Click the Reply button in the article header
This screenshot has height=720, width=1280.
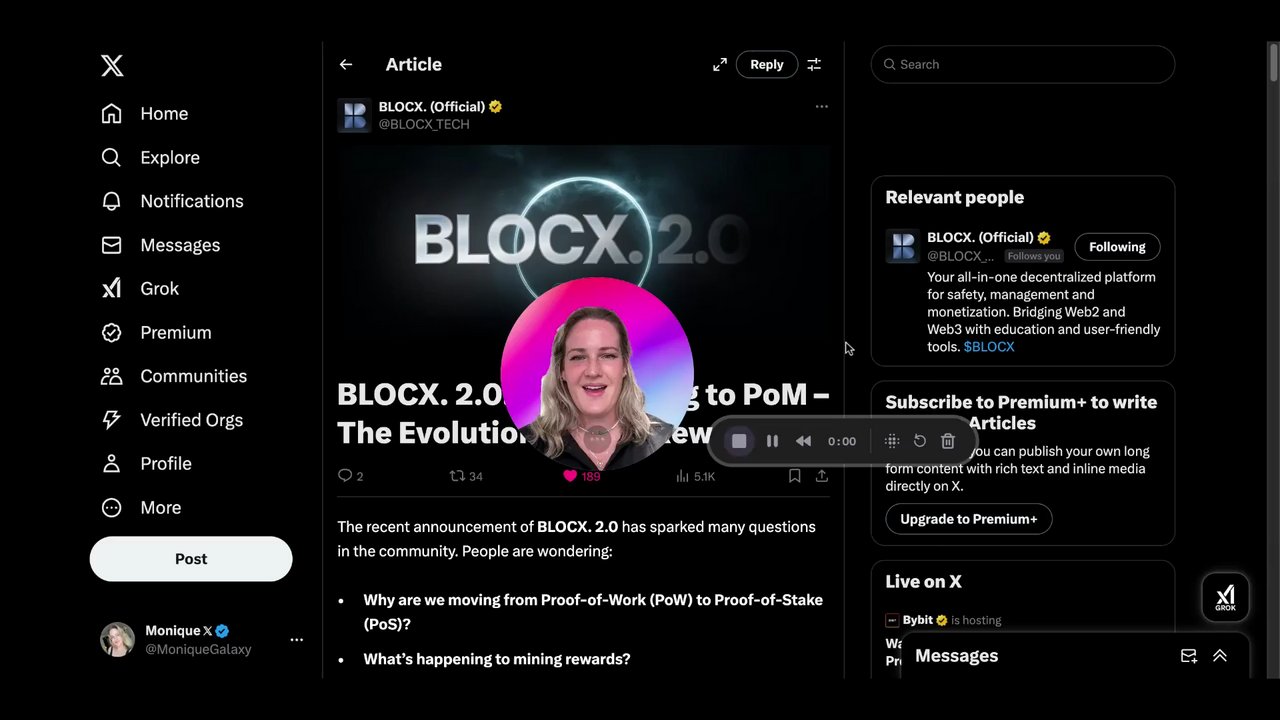(767, 64)
